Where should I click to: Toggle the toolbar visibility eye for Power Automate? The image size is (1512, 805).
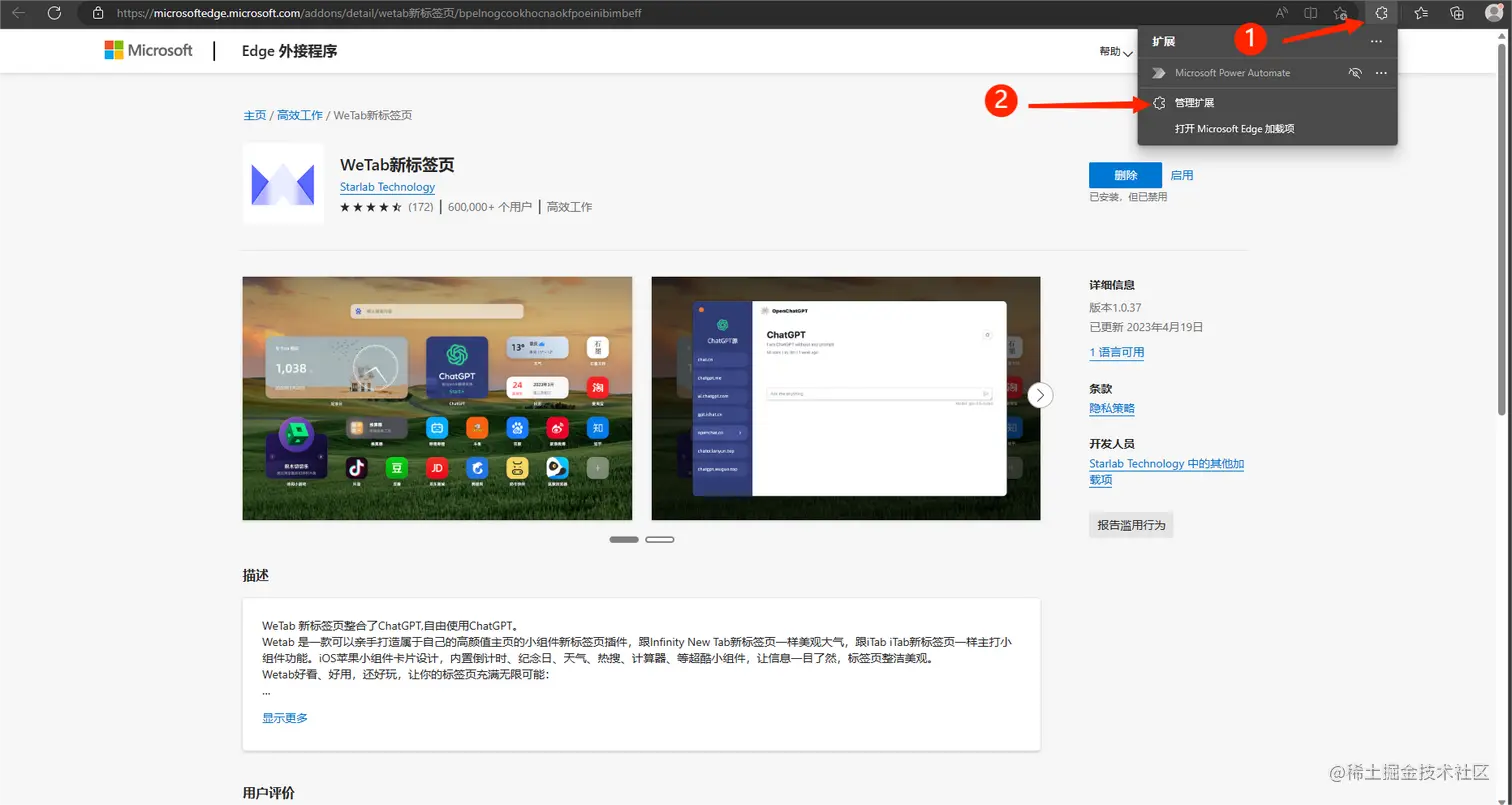point(1355,73)
